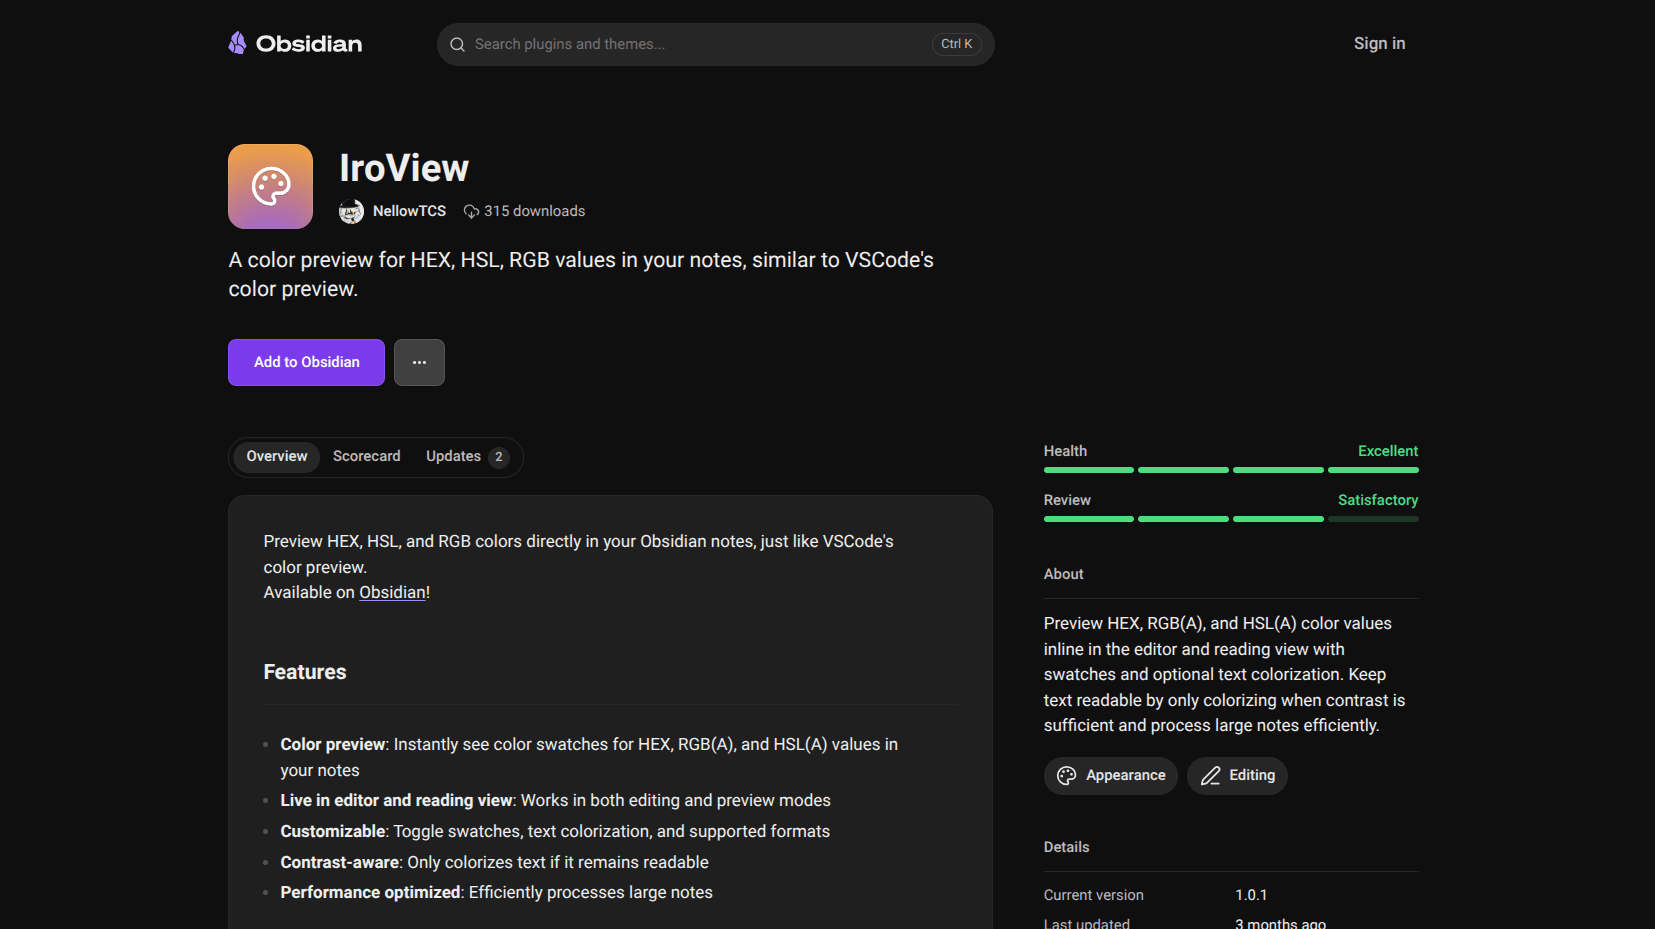The width and height of the screenshot is (1655, 929).
Task: Click the Features heading
Action: 305,673
